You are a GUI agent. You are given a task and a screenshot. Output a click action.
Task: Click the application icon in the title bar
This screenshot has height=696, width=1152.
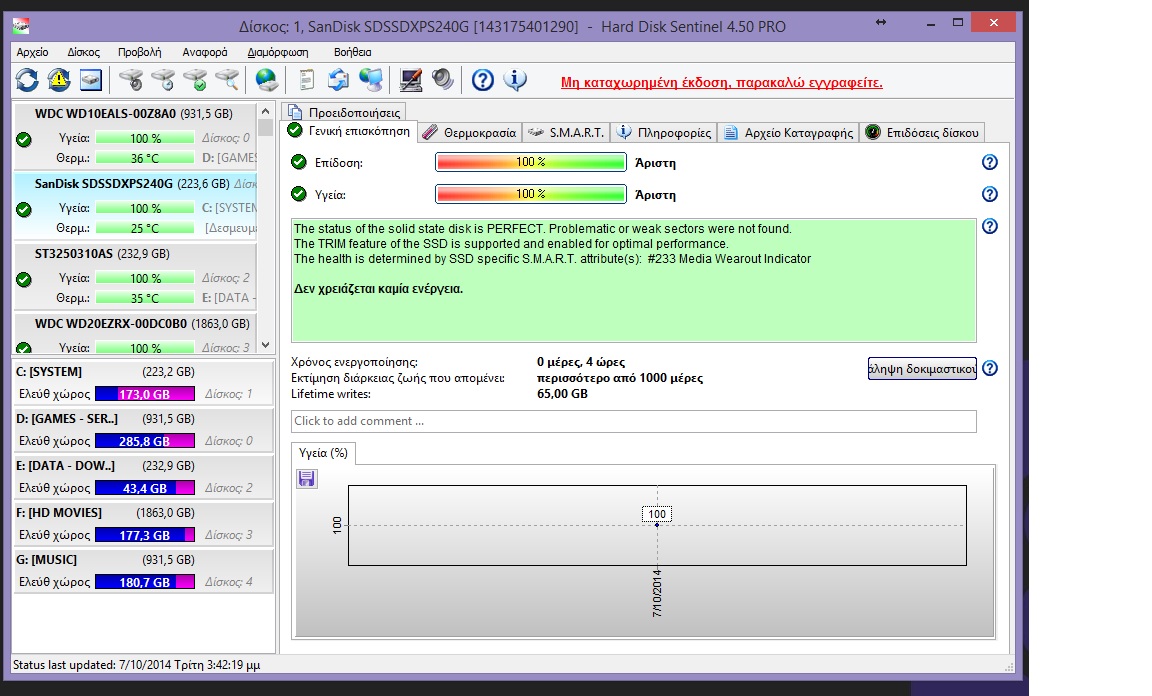click(21, 26)
